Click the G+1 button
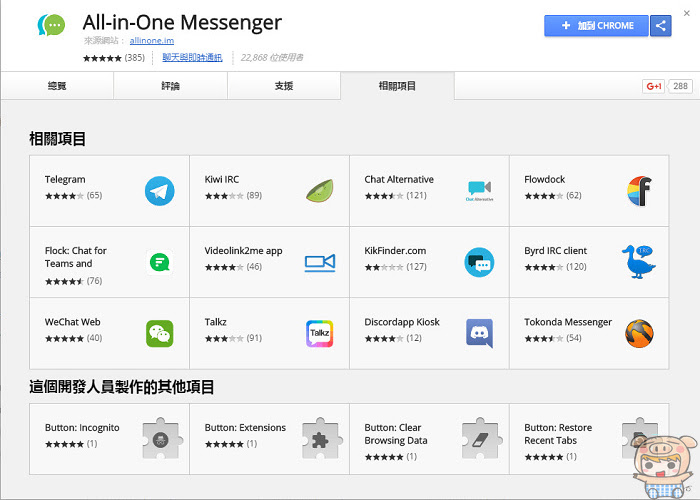700x500 pixels. click(654, 86)
